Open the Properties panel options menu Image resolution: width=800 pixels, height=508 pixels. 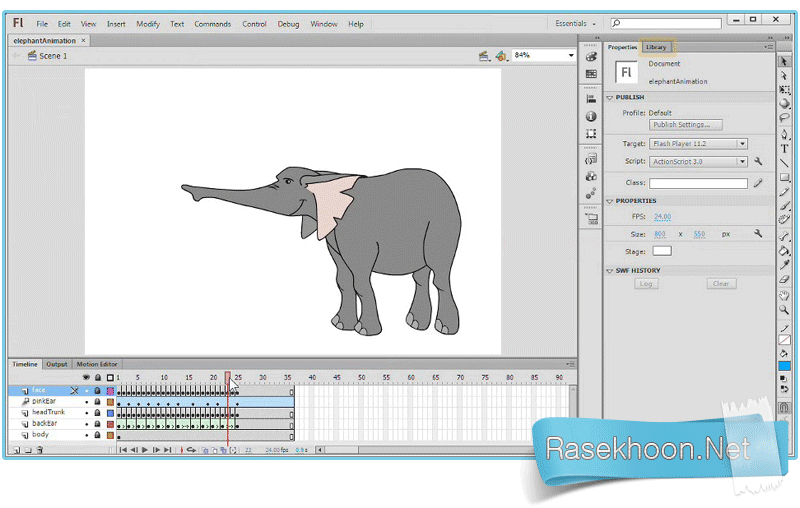click(769, 47)
